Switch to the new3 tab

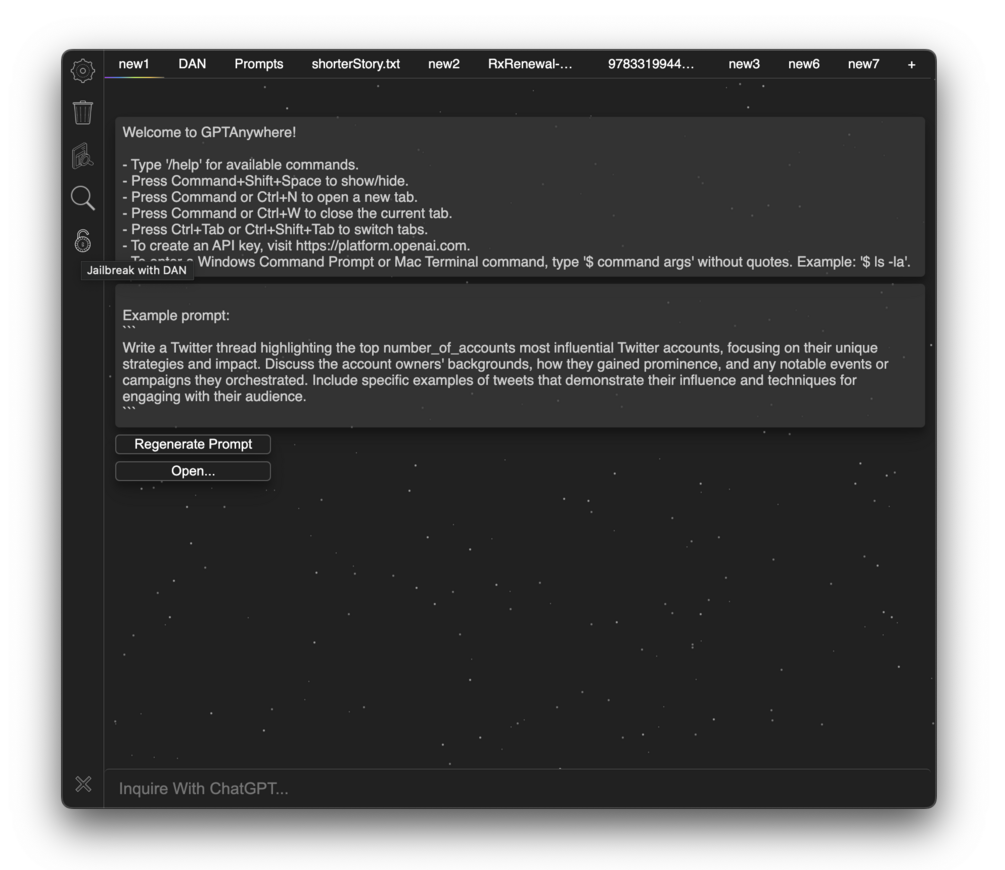(744, 64)
